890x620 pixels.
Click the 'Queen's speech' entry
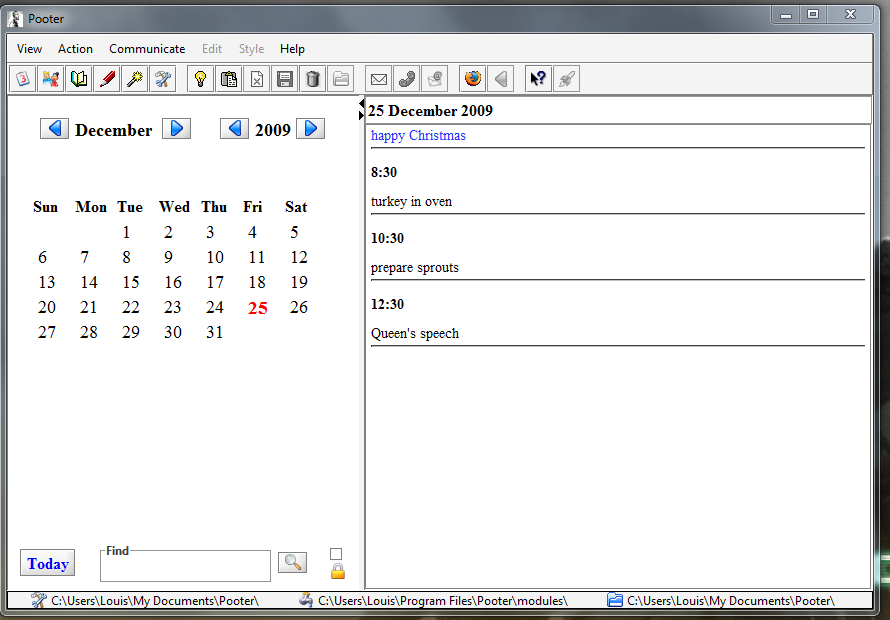415,333
